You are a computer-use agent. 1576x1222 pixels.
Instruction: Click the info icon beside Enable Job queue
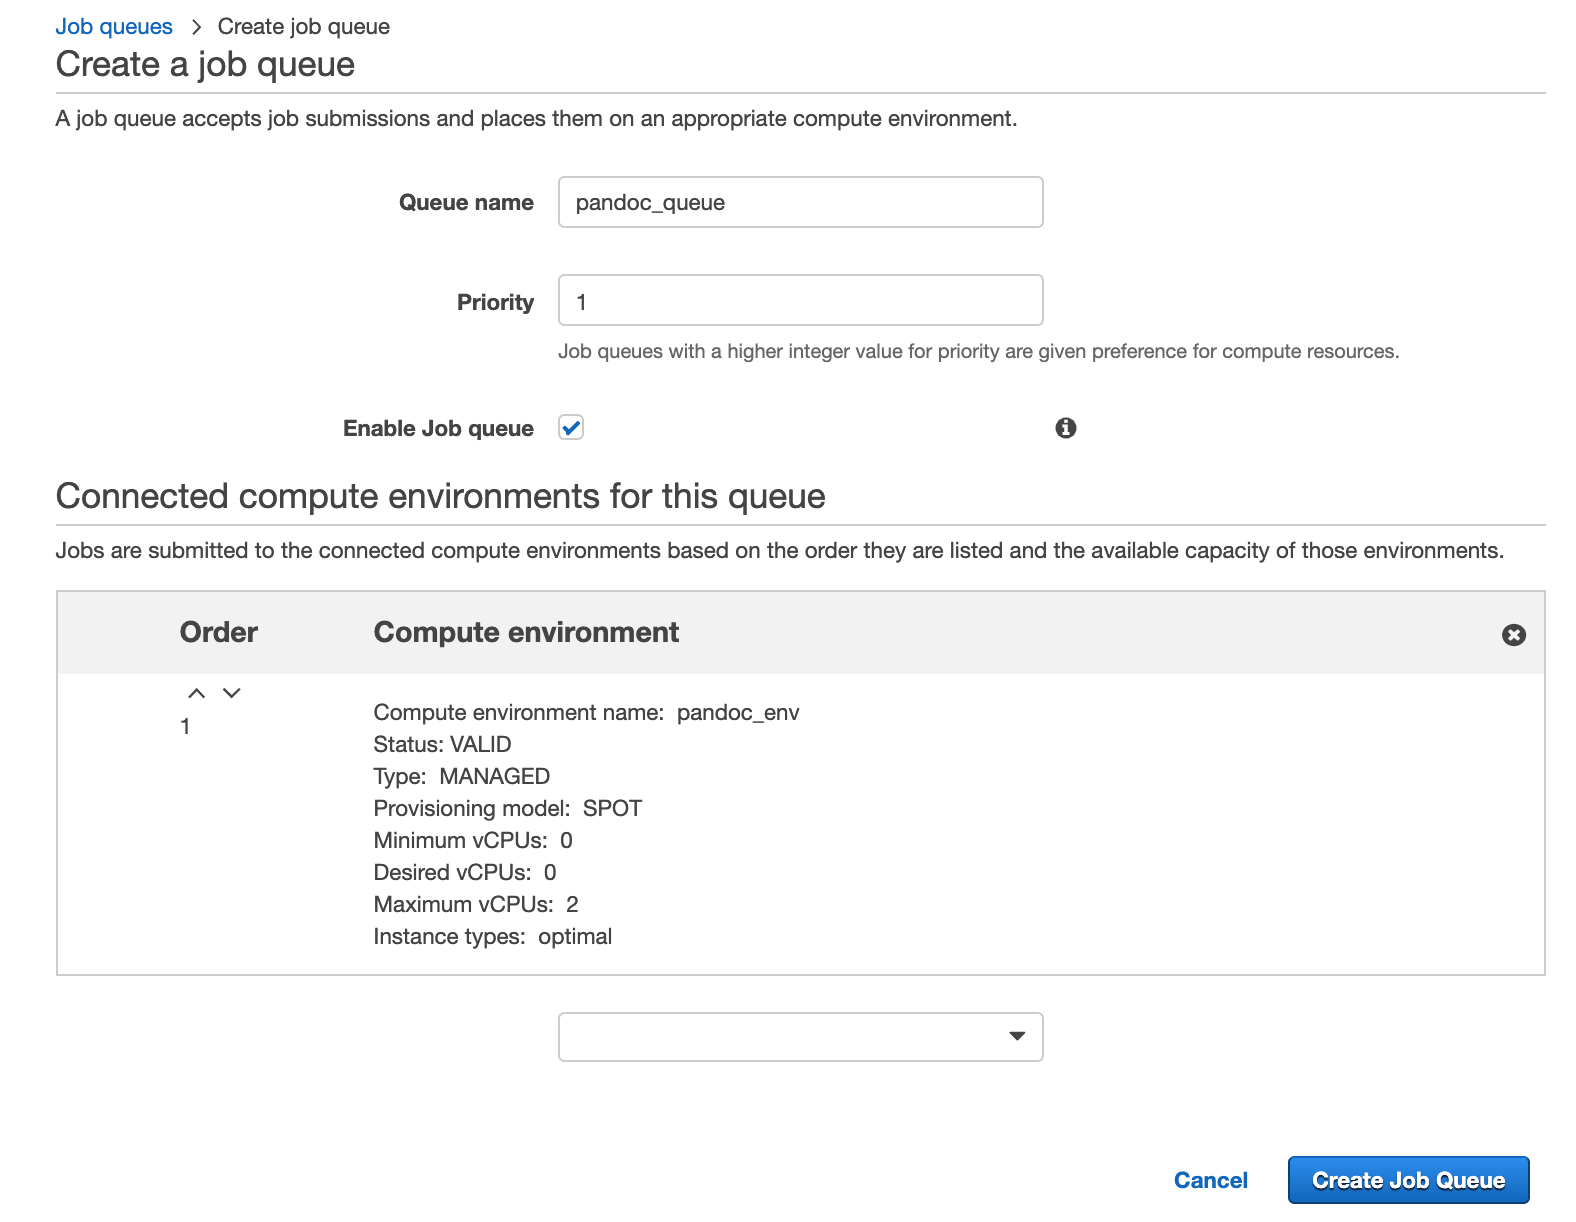pos(1066,428)
